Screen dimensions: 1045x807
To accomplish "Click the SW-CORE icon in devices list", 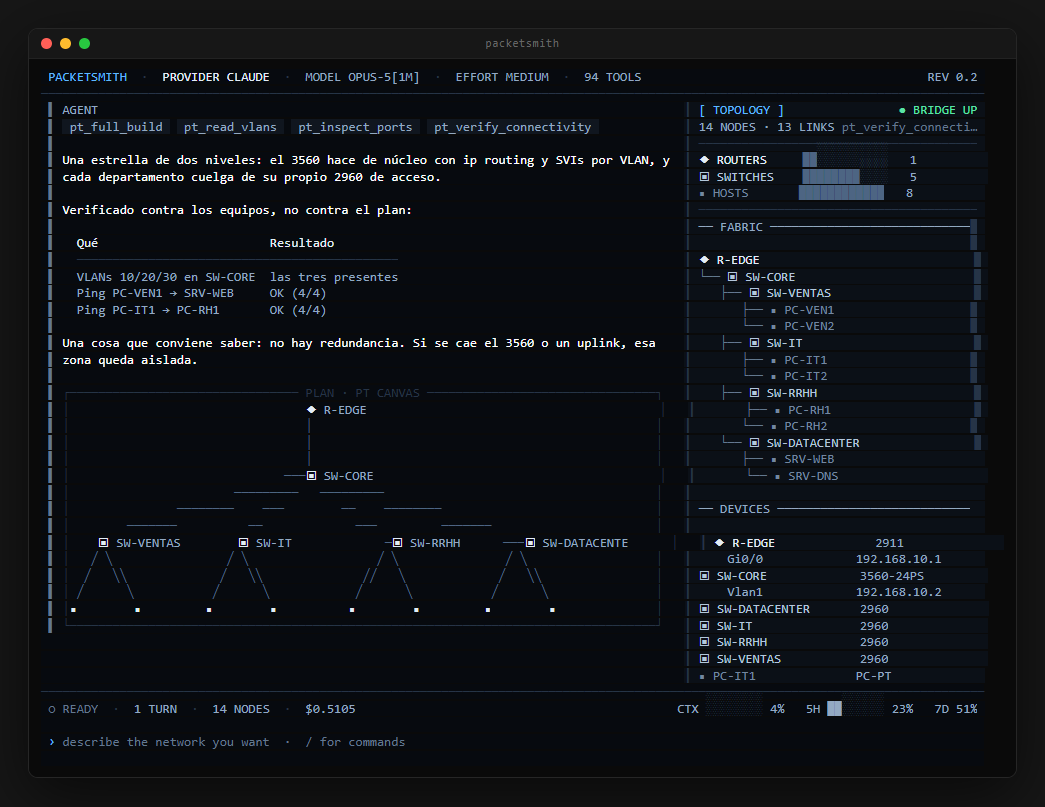I will [704, 576].
